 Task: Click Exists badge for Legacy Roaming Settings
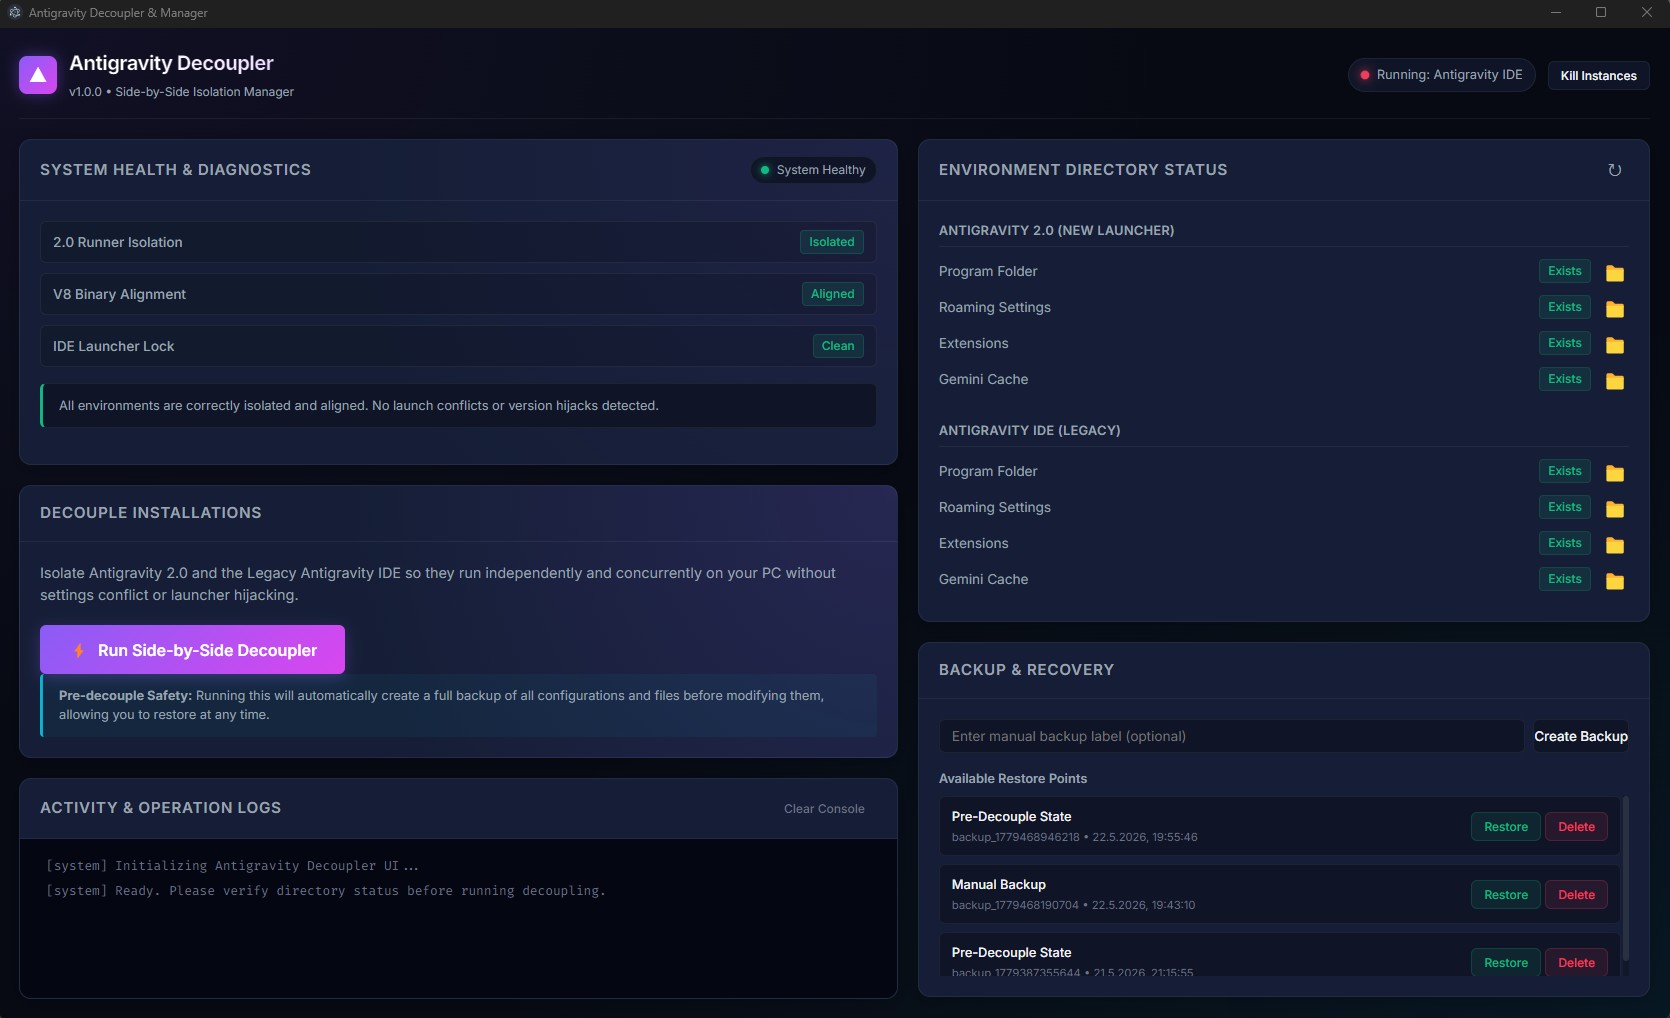coord(1564,507)
